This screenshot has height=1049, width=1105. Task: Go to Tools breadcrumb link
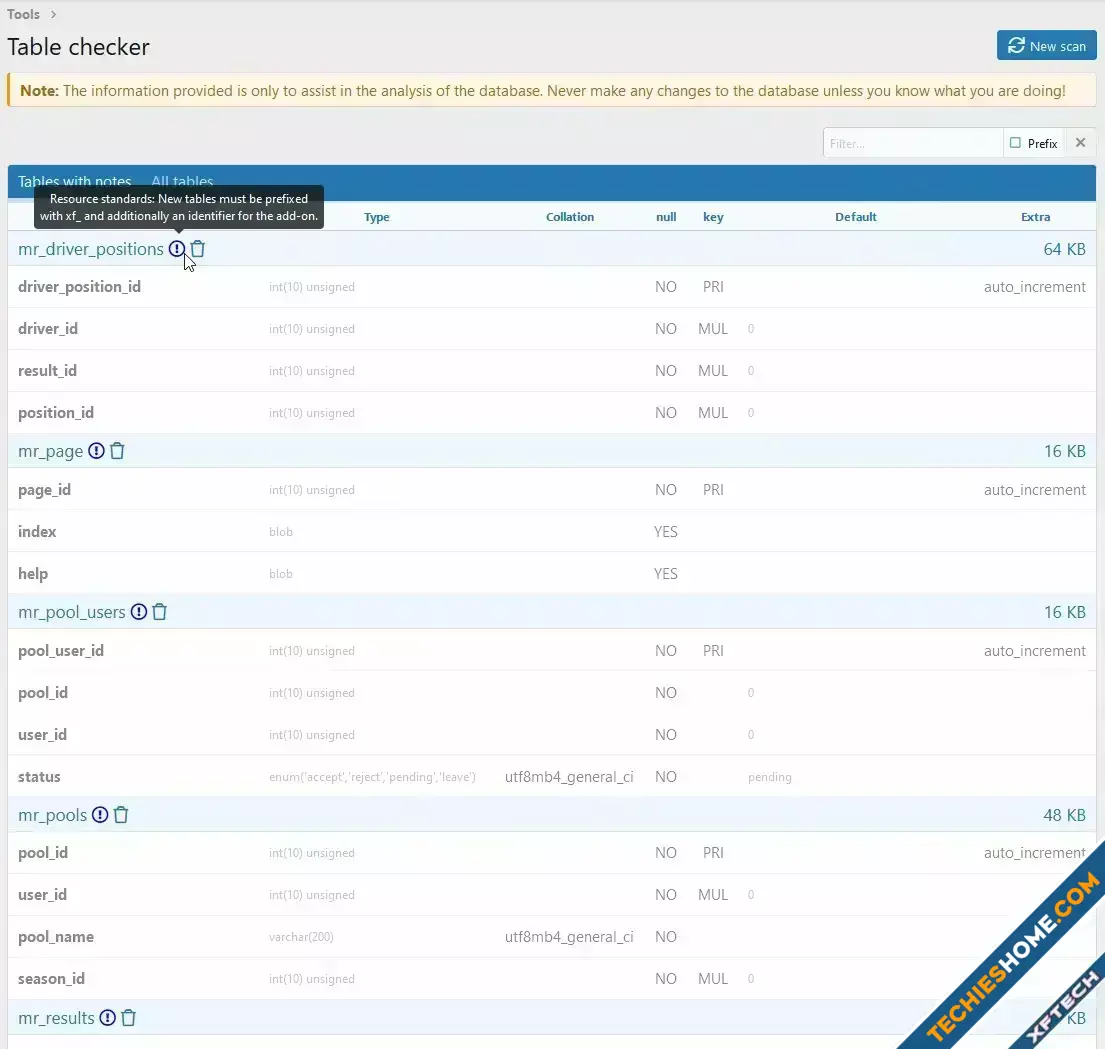pyautogui.click(x=23, y=14)
